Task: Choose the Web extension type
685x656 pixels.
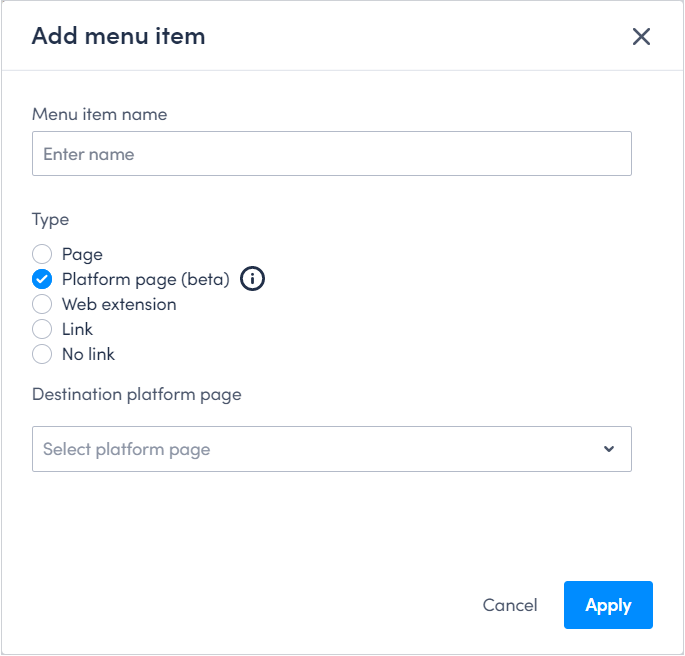Action: pyautogui.click(x=42, y=304)
